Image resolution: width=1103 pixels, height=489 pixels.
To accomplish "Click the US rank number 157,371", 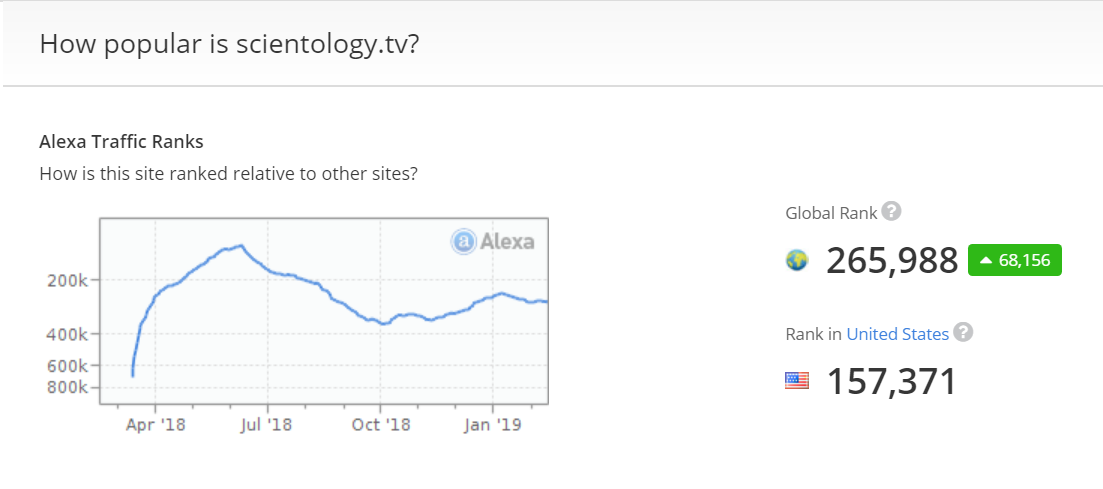I will 891,381.
